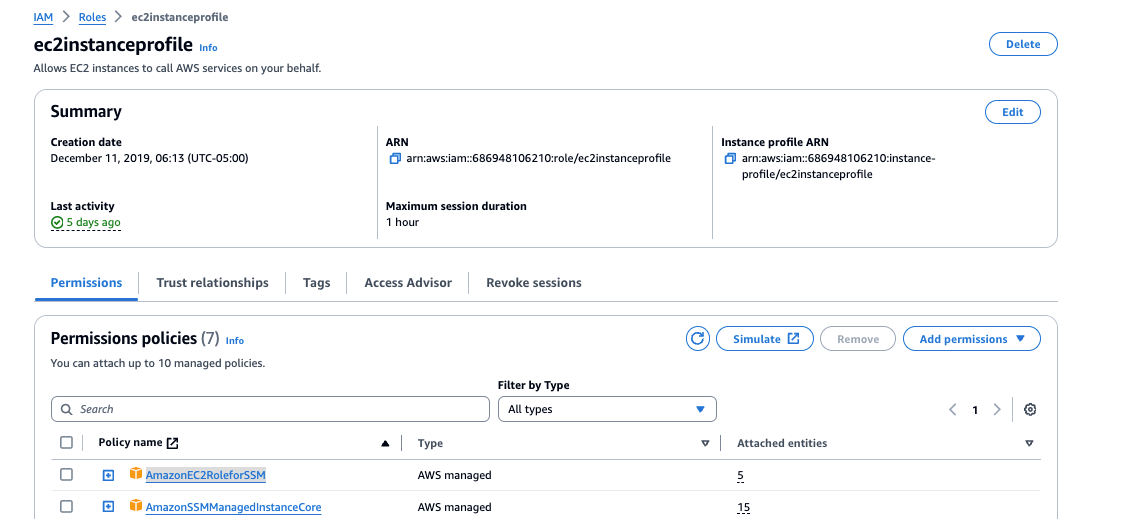The image size is (1121, 519).
Task: Go to next page of policies
Action: 997,410
